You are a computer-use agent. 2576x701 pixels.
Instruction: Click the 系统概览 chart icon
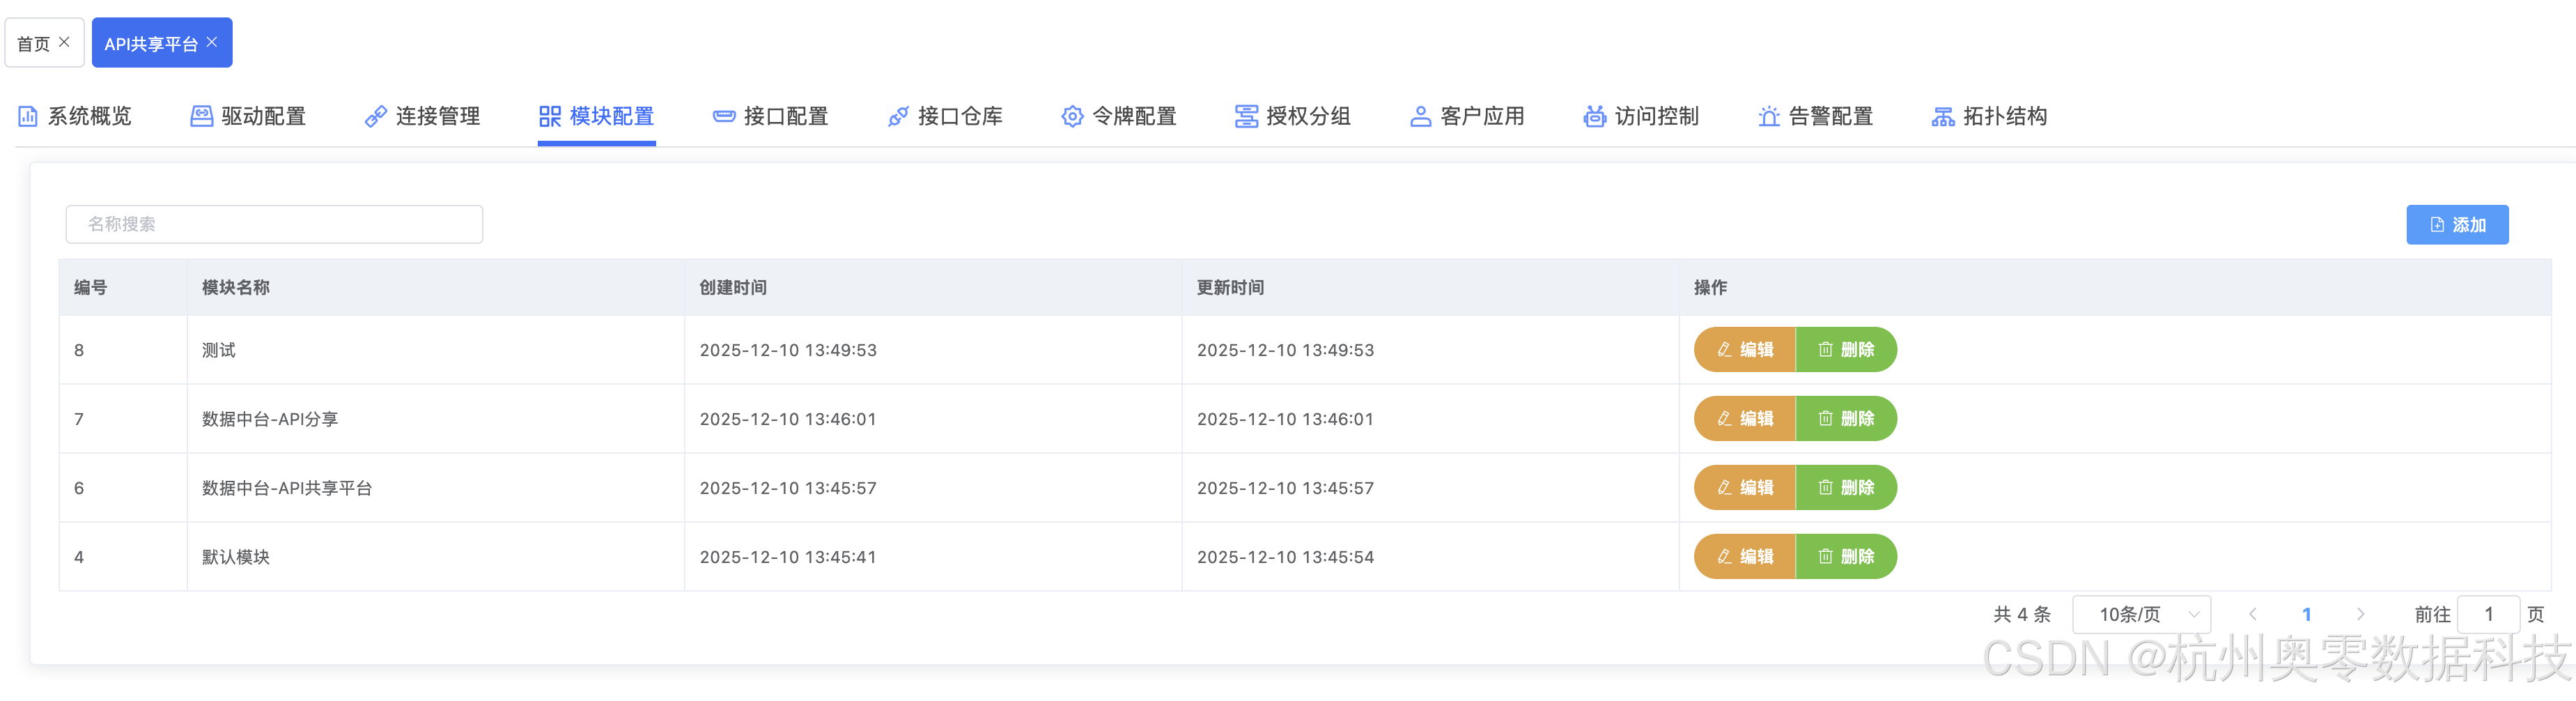pos(28,116)
